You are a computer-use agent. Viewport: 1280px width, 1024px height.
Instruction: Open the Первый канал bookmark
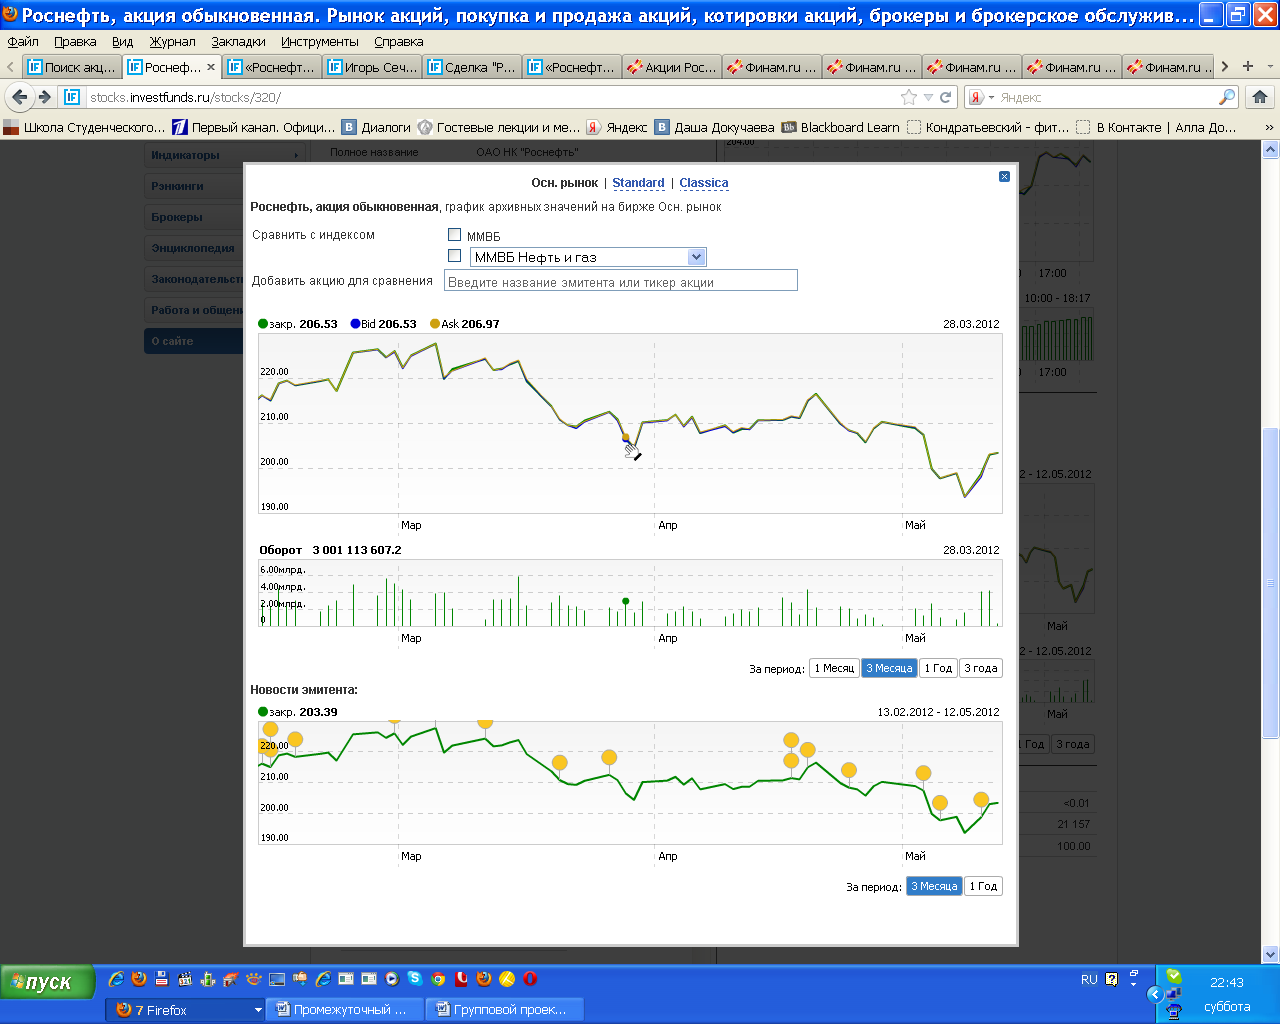pyautogui.click(x=254, y=127)
